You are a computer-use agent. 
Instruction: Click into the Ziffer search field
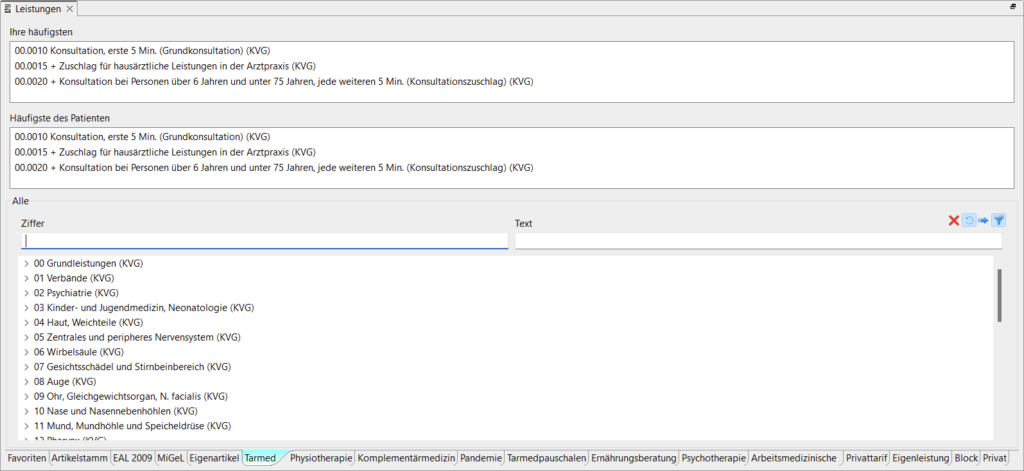[x=265, y=241]
